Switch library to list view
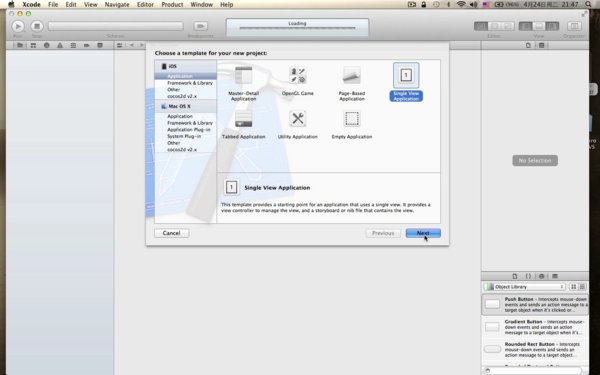The width and height of the screenshot is (600, 375). [582, 287]
